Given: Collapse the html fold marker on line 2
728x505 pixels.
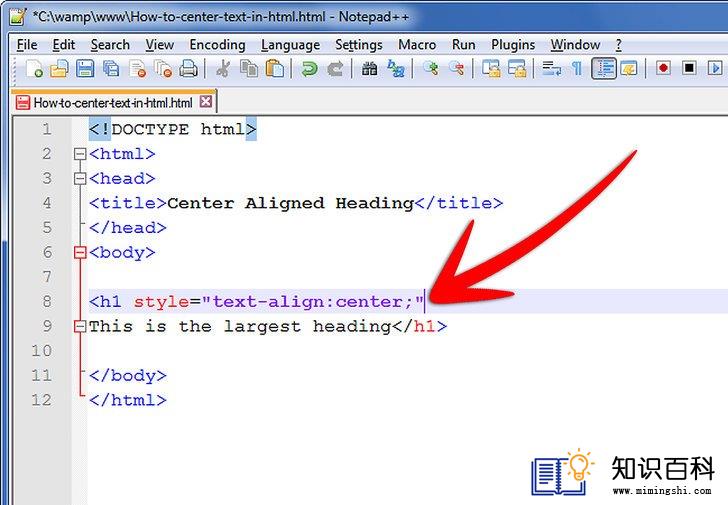Looking at the screenshot, I should tap(80, 154).
